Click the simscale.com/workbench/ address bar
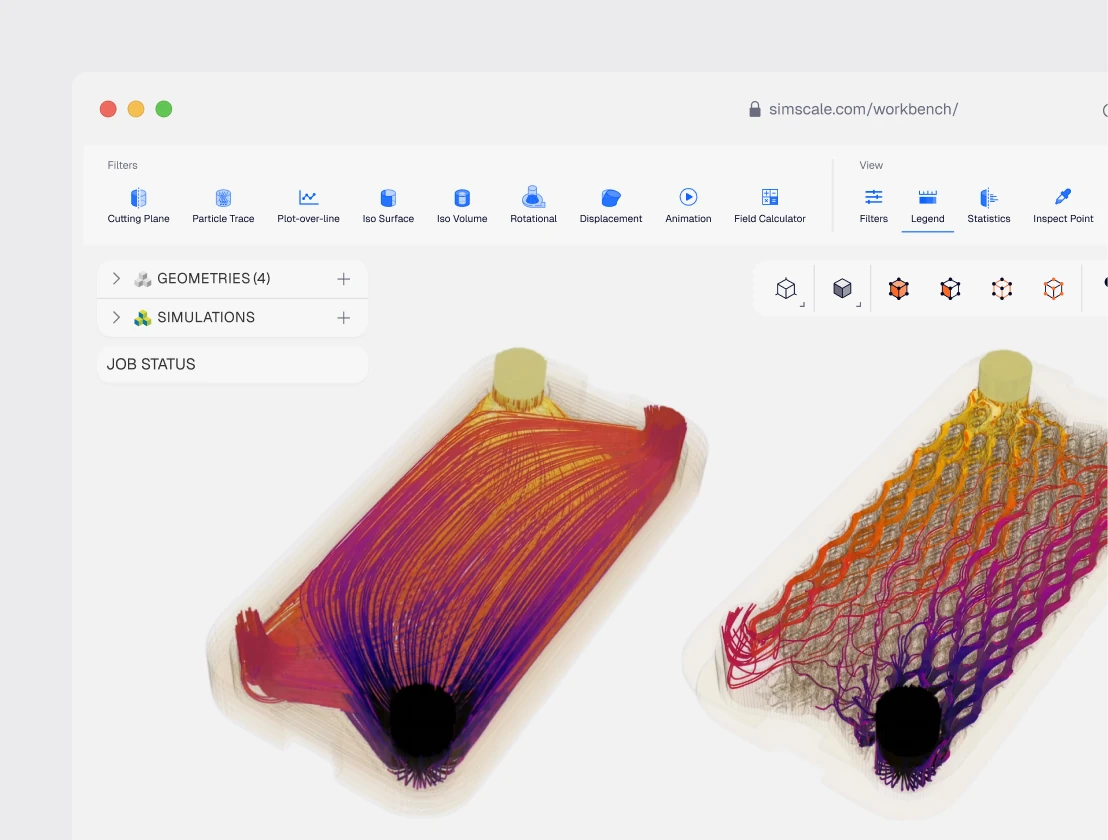Image resolution: width=1108 pixels, height=840 pixels. click(864, 109)
